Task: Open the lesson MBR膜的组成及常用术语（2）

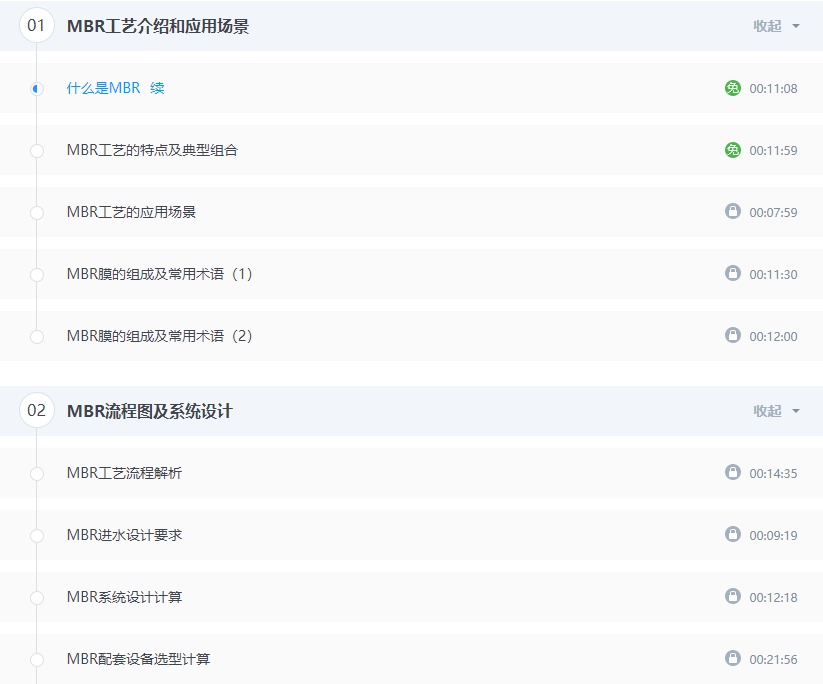Action: [160, 336]
